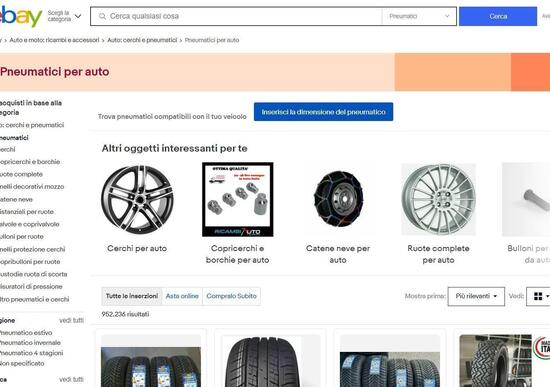Open sidebar Distanziali per ruote
The height and width of the screenshot is (387, 550).
pyautogui.click(x=27, y=212)
